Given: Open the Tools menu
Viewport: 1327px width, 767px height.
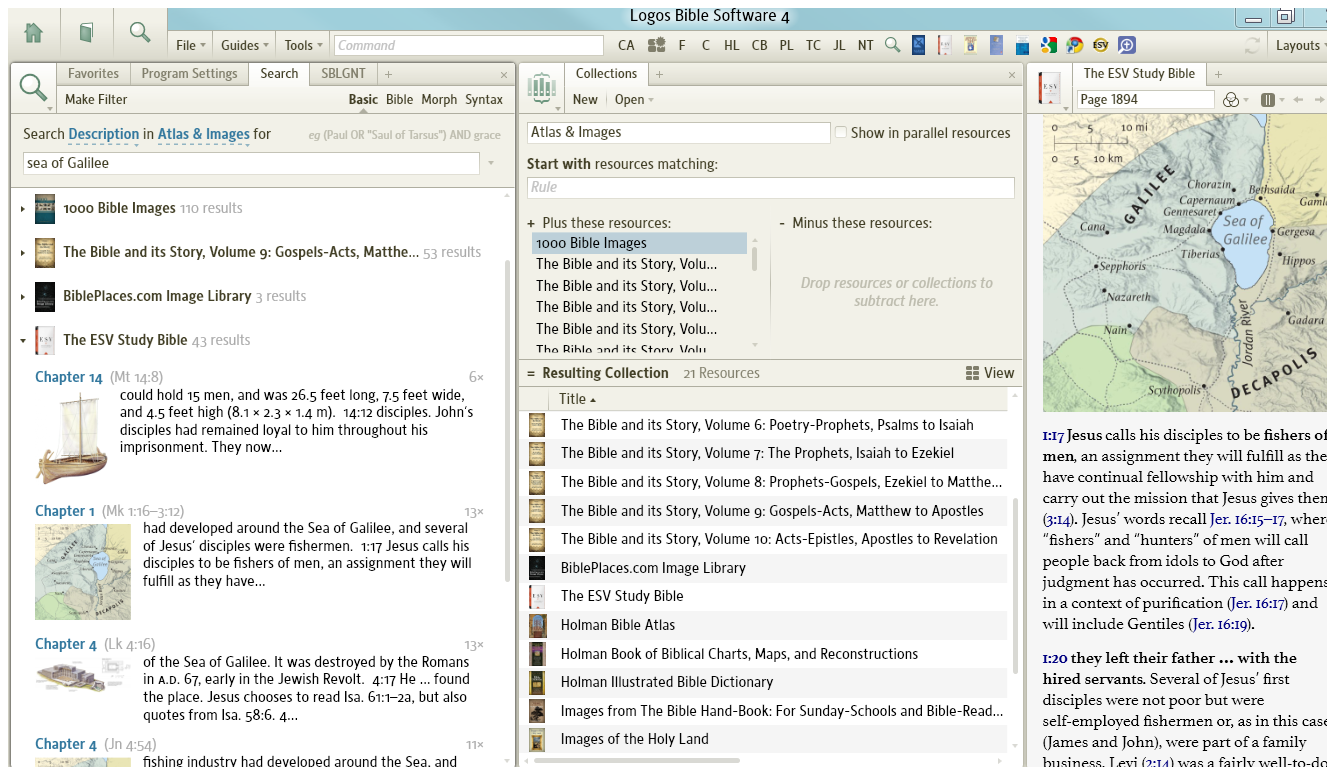Looking at the screenshot, I should point(304,45).
